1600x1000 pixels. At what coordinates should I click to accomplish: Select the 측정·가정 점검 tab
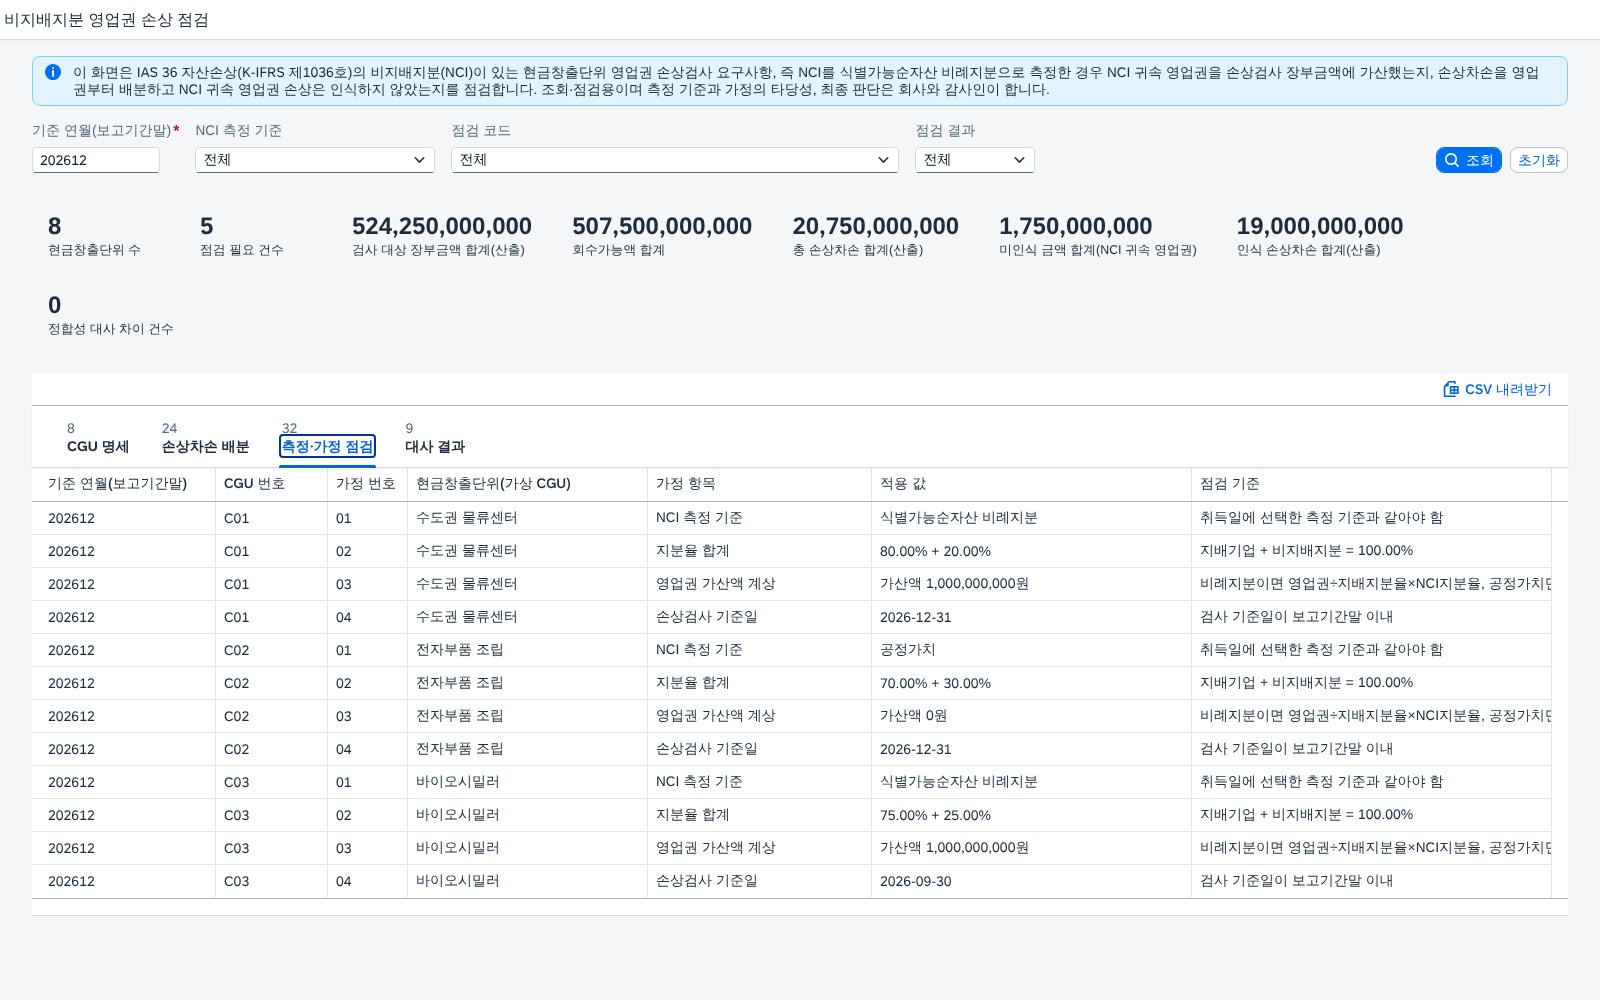pyautogui.click(x=327, y=446)
